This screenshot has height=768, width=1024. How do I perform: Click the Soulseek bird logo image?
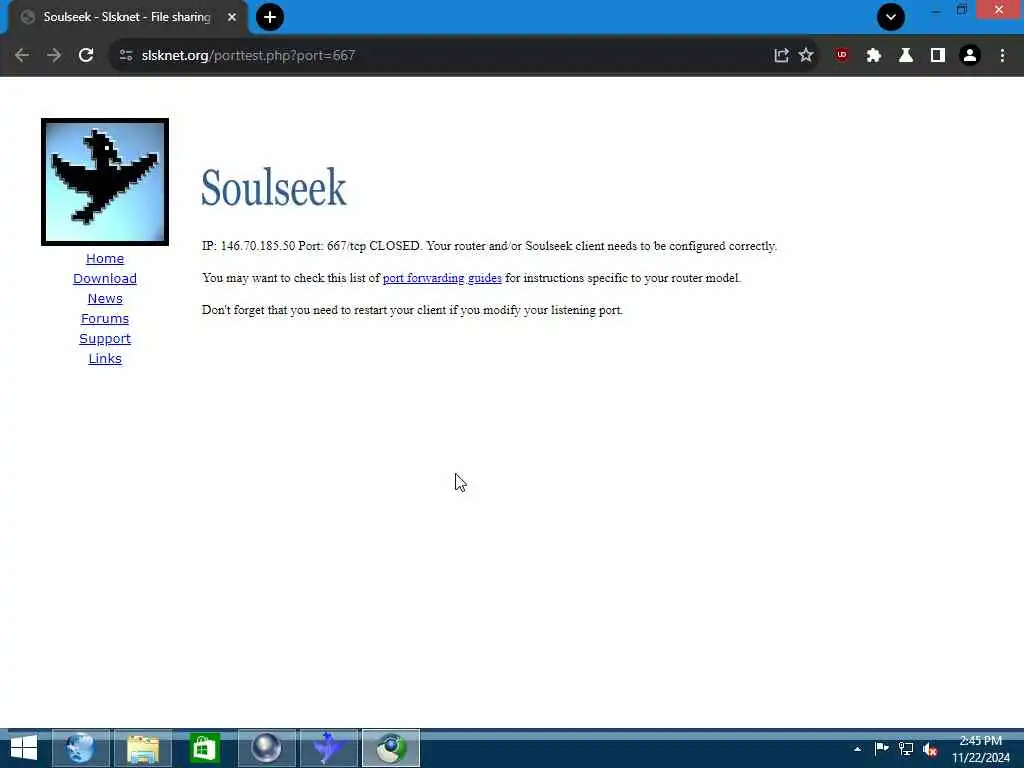(104, 182)
